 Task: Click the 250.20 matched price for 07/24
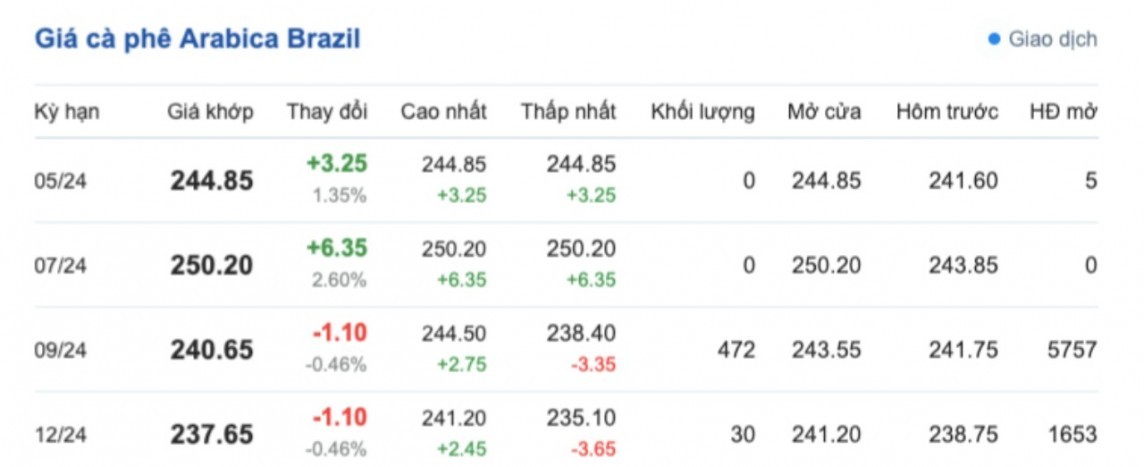click(211, 266)
